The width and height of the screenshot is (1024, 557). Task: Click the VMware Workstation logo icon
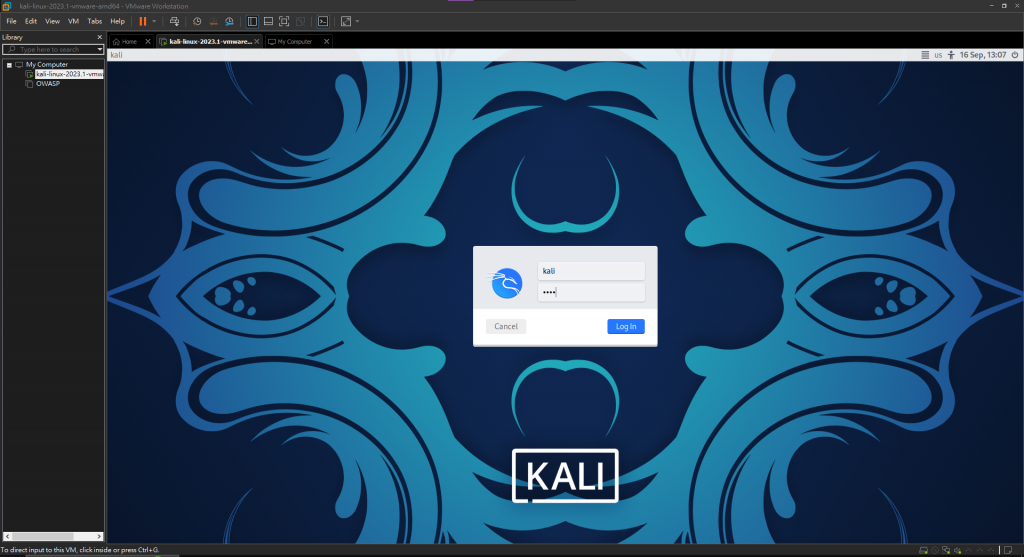7,6
